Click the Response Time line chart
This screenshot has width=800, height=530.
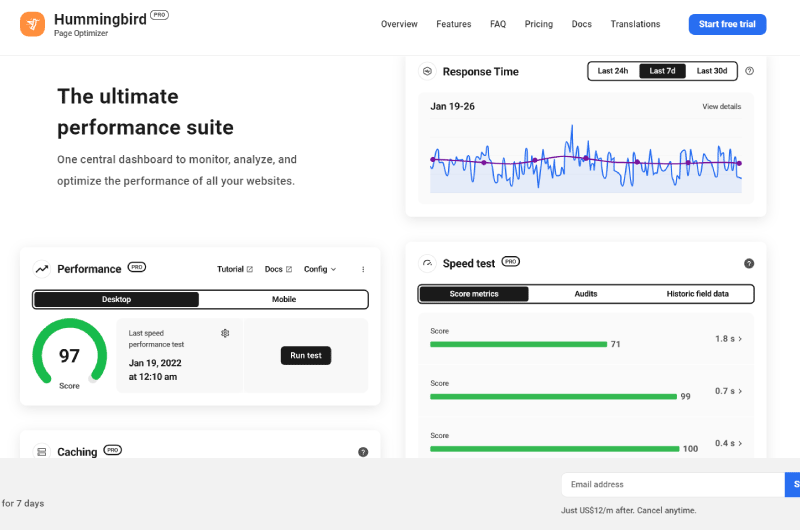pos(586,158)
